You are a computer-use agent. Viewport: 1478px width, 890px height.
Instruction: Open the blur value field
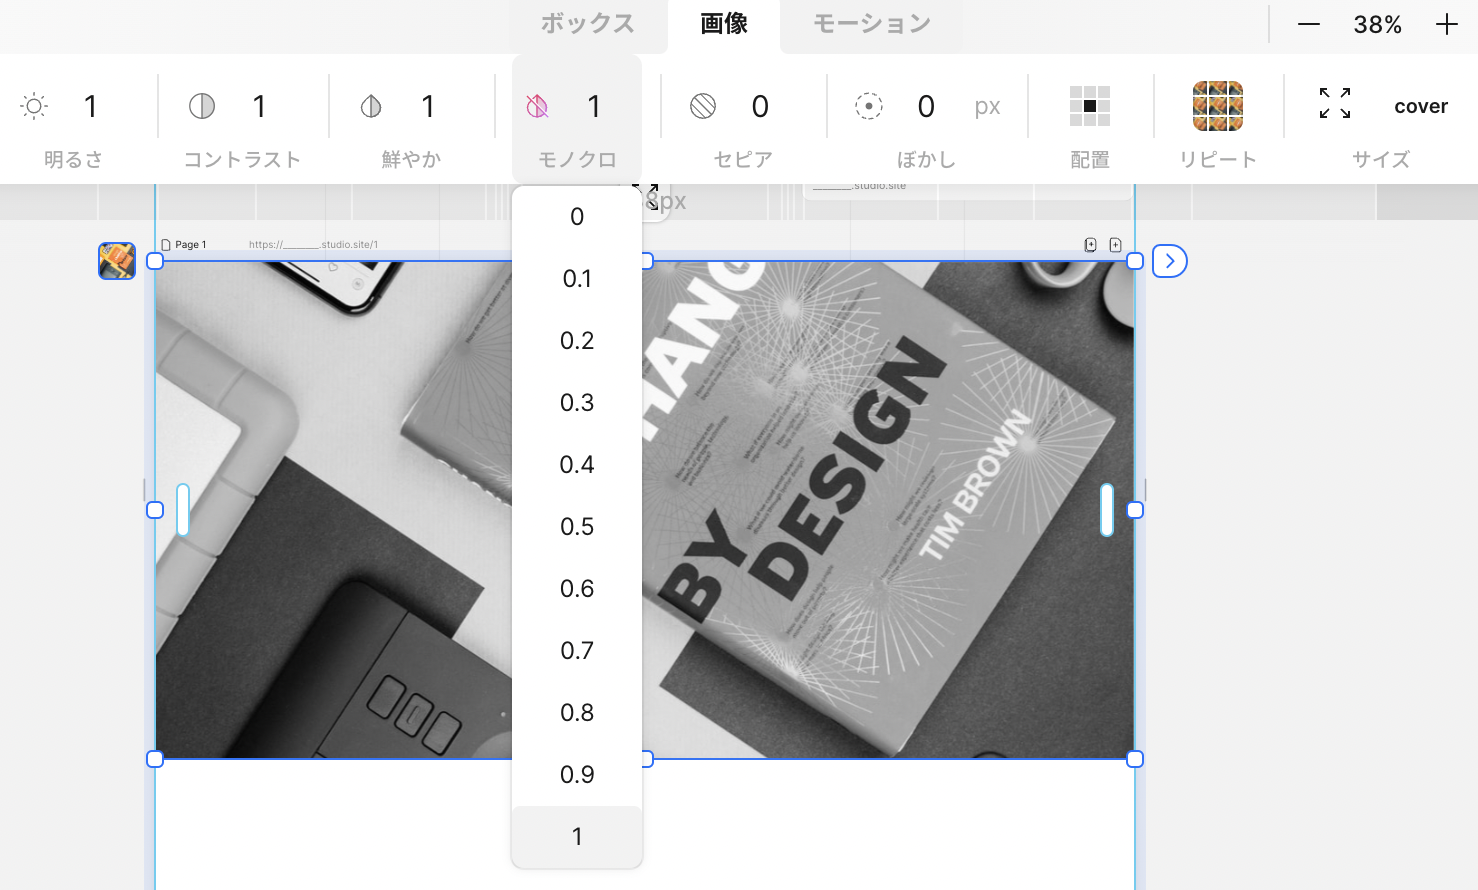[x=926, y=106]
